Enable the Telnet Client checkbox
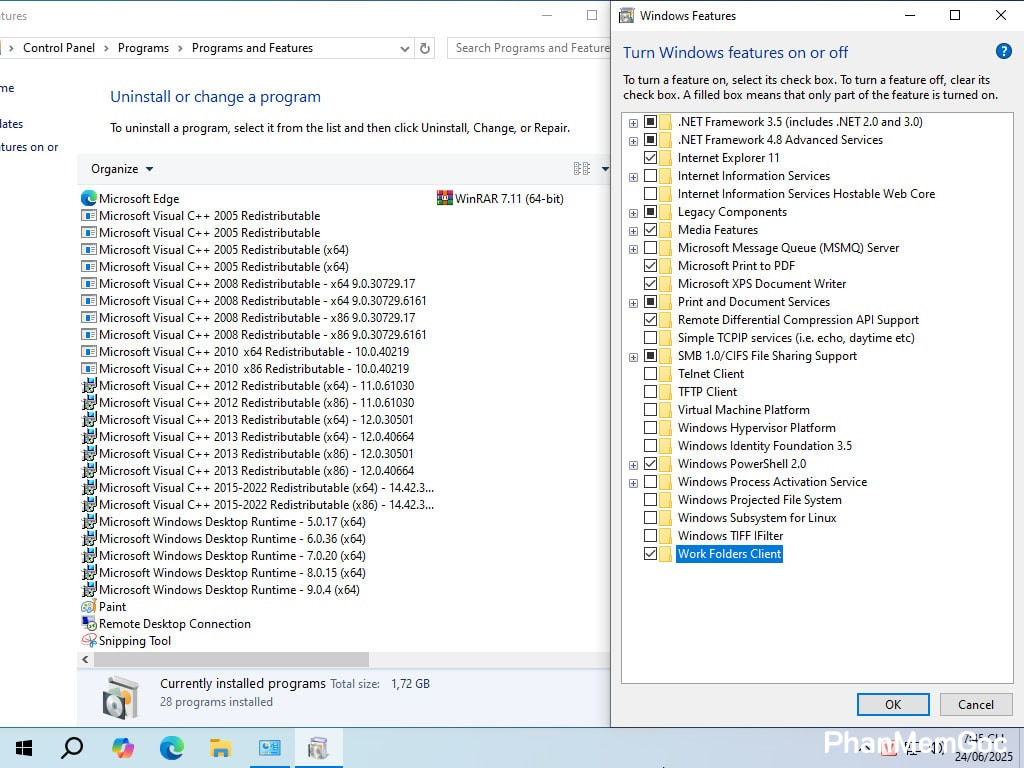The width and height of the screenshot is (1024, 768). (x=651, y=374)
